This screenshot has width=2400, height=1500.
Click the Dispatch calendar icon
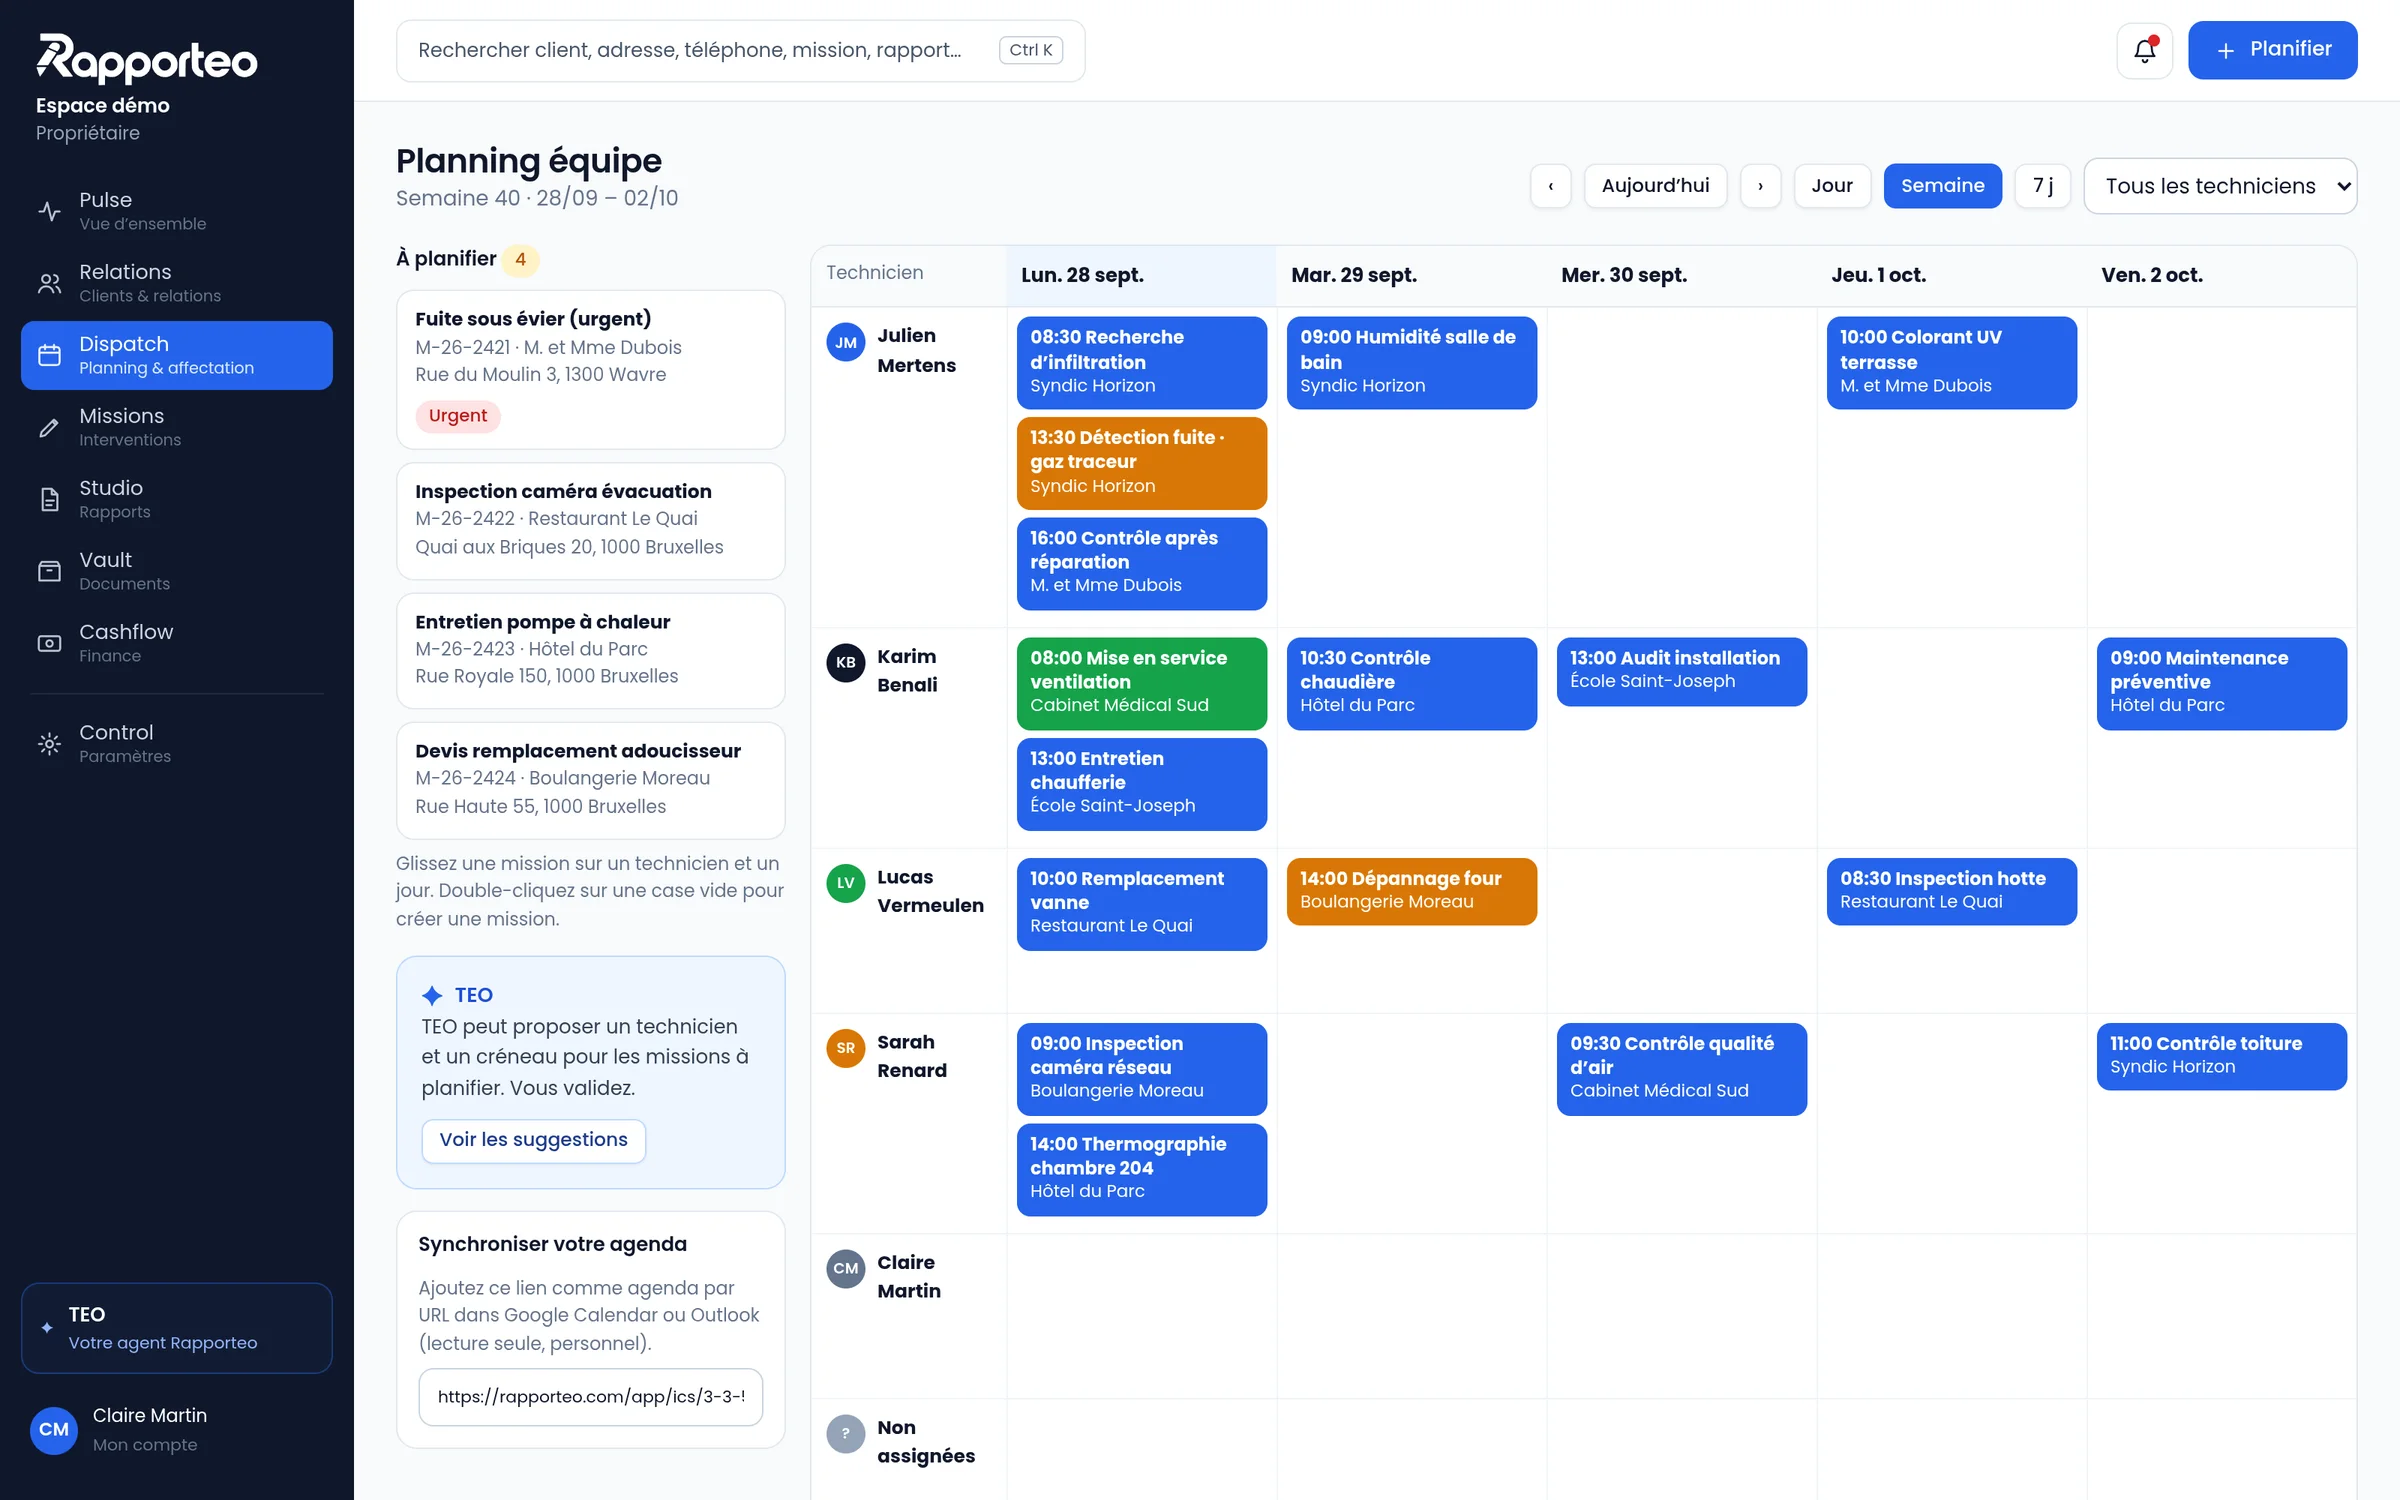pyautogui.click(x=49, y=355)
